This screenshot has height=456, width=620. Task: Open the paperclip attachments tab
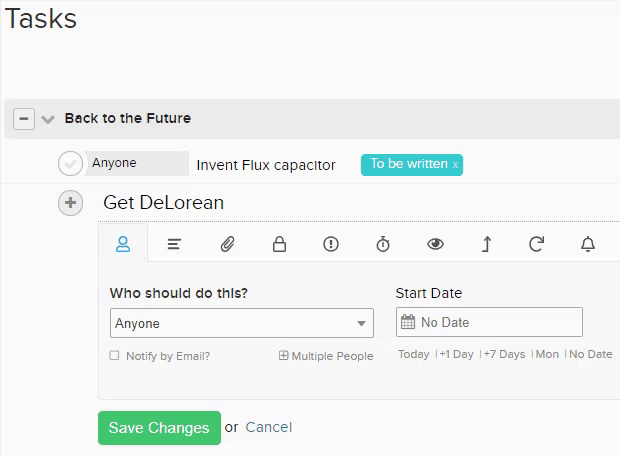pyautogui.click(x=227, y=244)
